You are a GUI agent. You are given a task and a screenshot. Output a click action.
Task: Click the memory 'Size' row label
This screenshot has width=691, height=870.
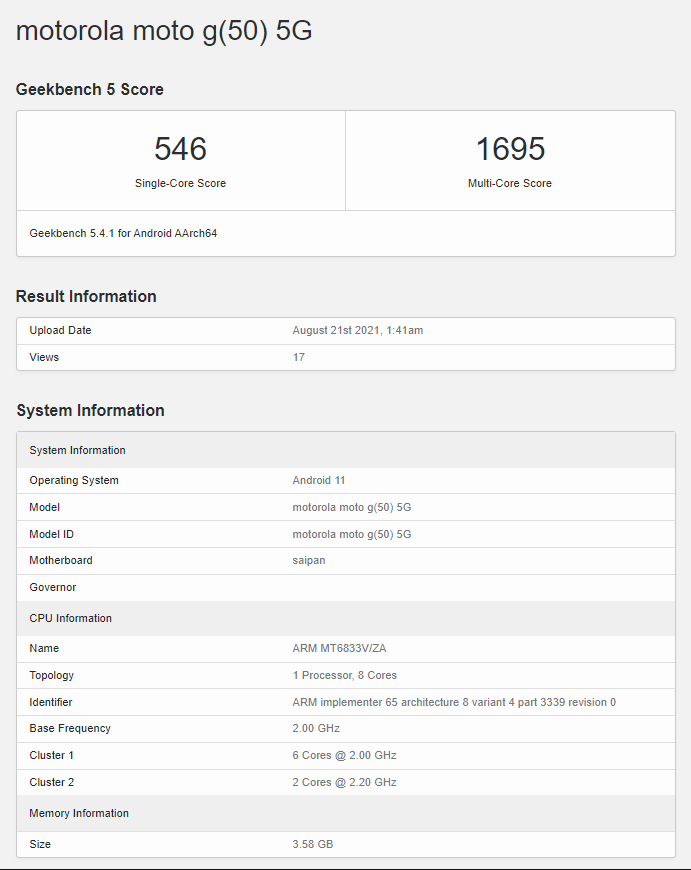coord(40,844)
